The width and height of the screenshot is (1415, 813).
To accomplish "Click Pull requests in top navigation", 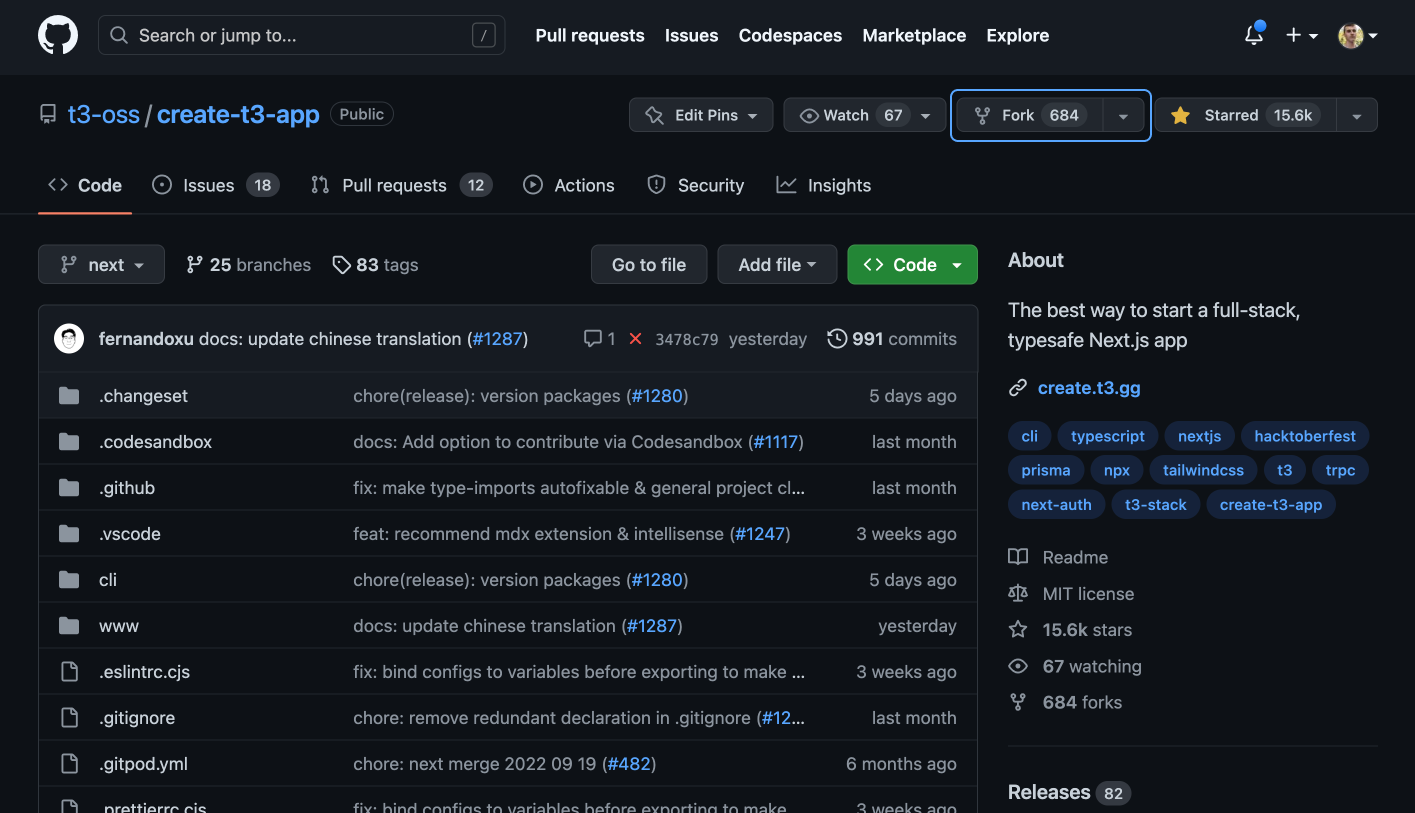I will pos(590,35).
